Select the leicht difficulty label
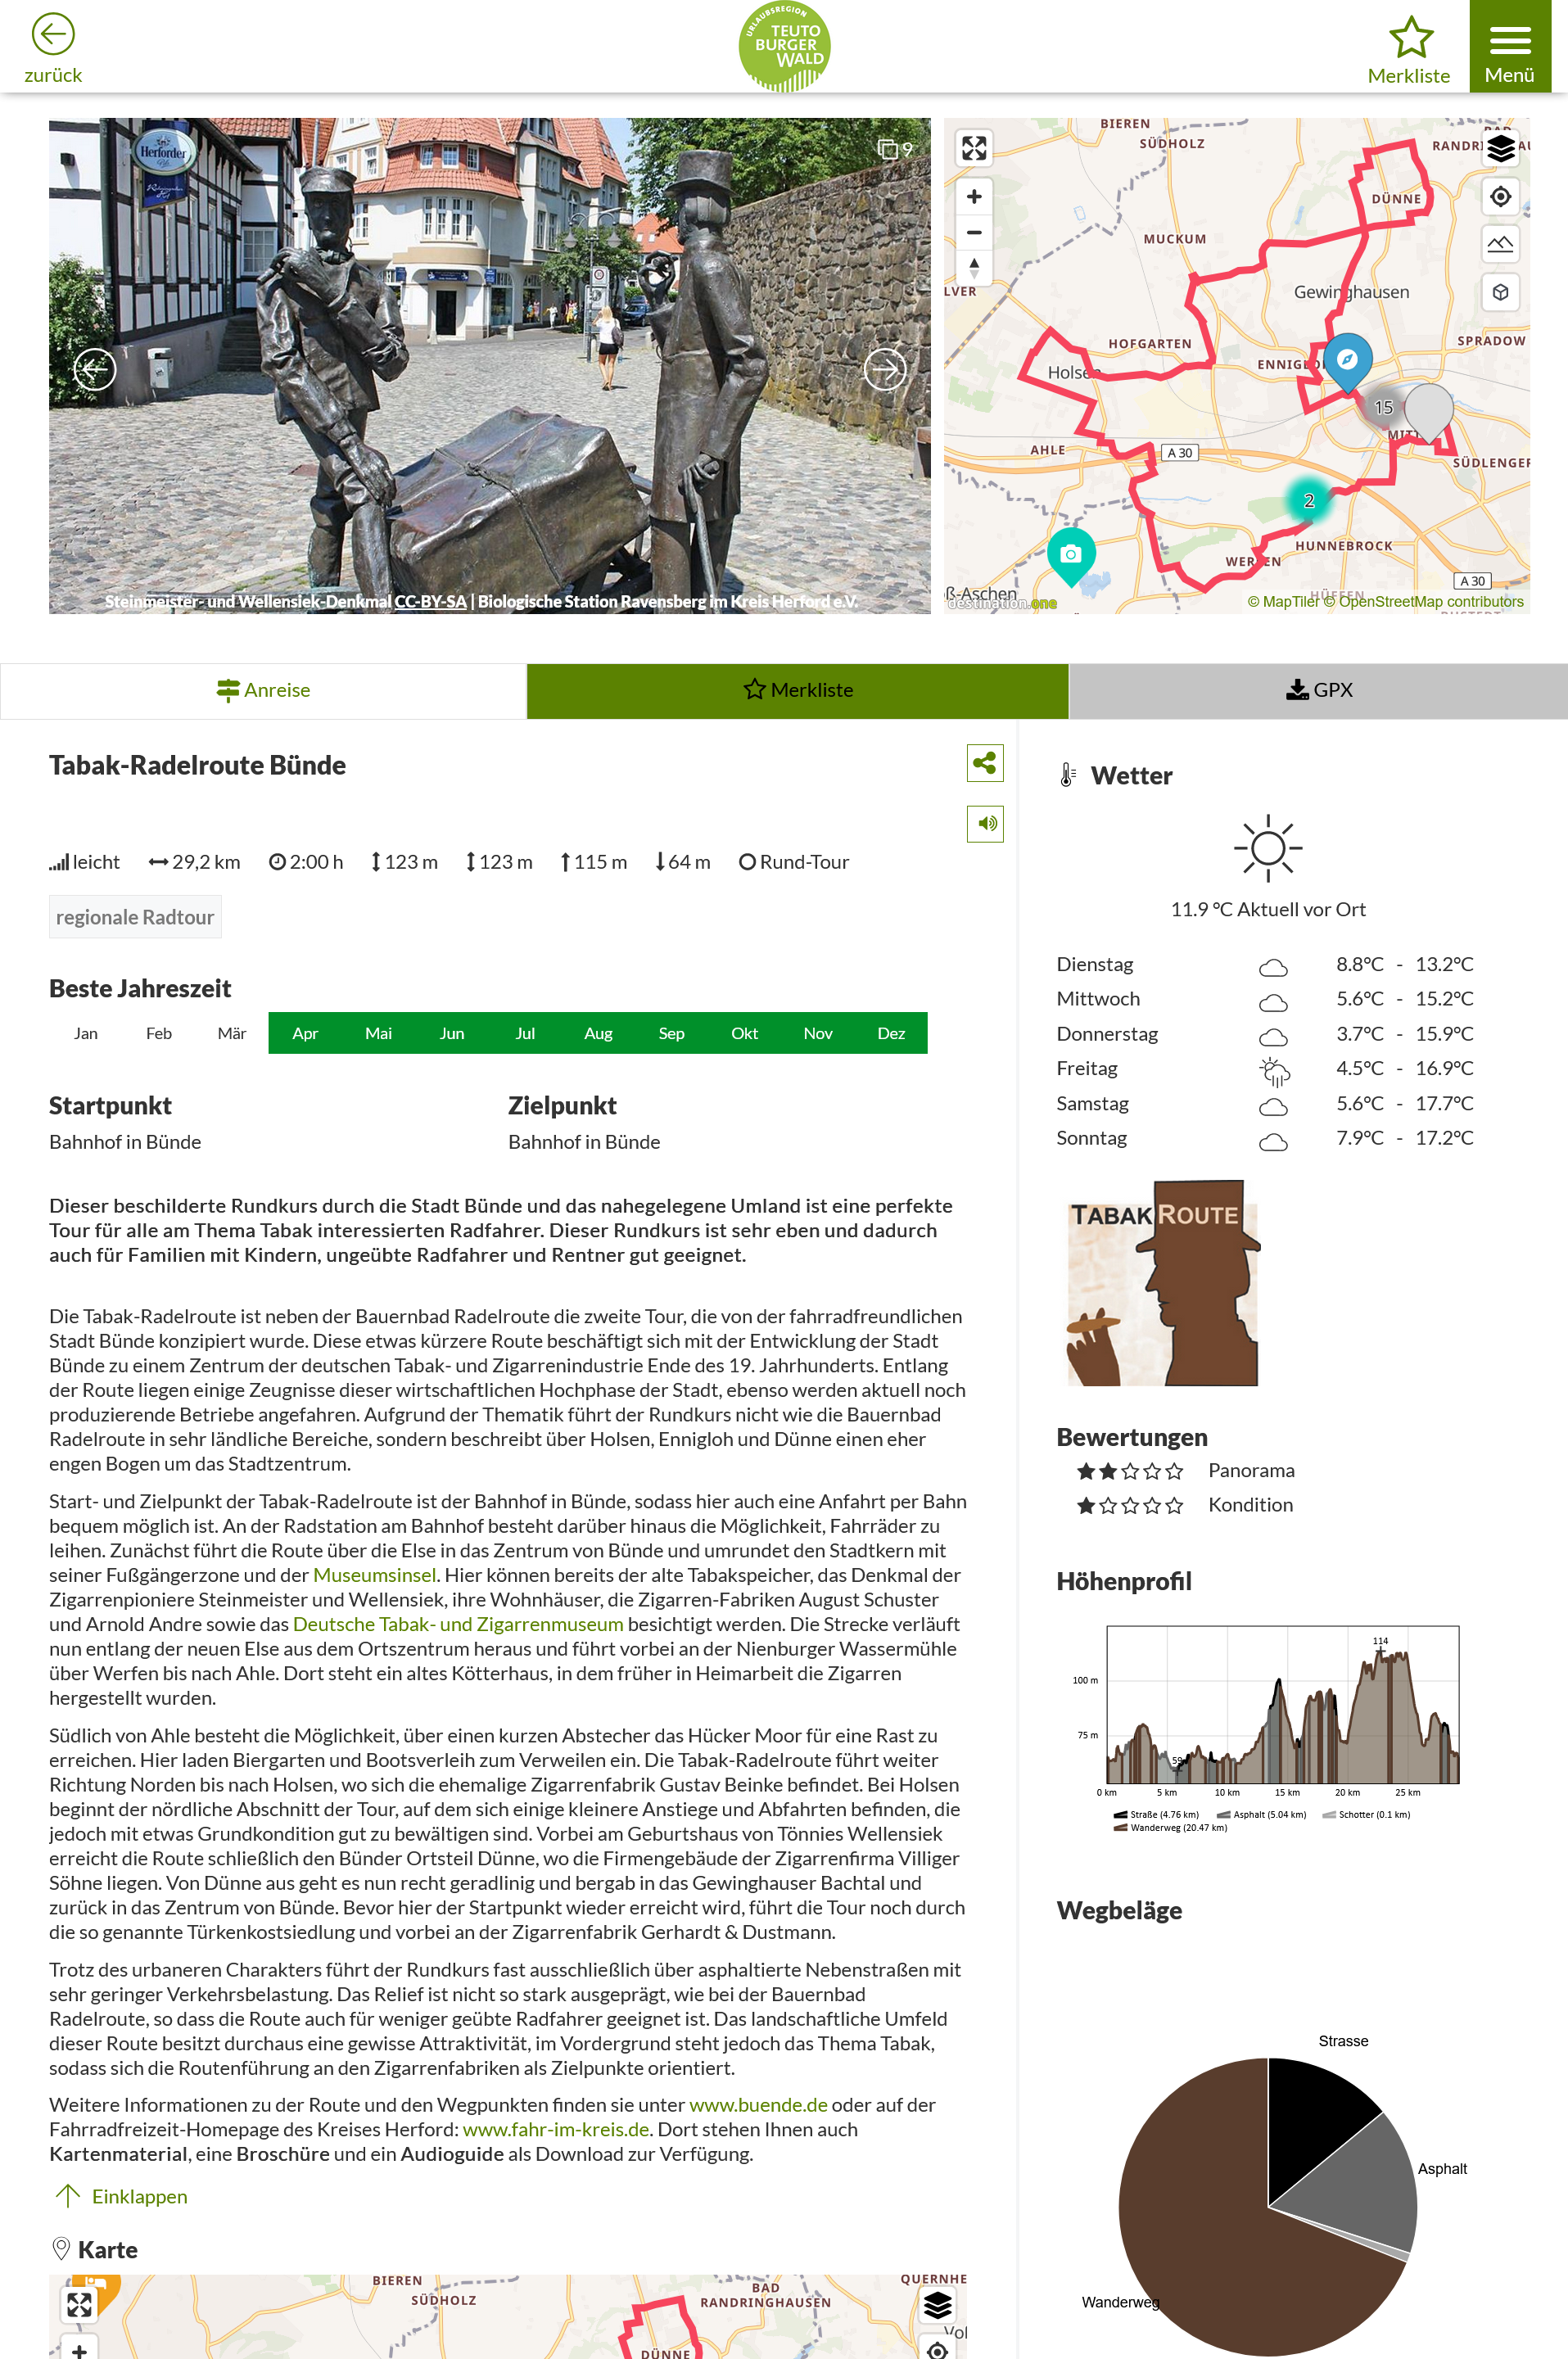The height and width of the screenshot is (2359, 1568). [x=85, y=862]
